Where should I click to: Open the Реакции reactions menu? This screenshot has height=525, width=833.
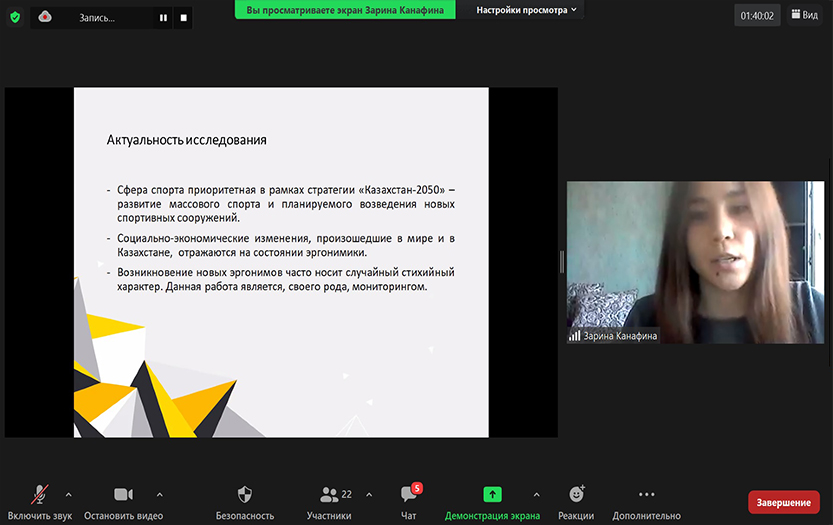click(x=576, y=502)
